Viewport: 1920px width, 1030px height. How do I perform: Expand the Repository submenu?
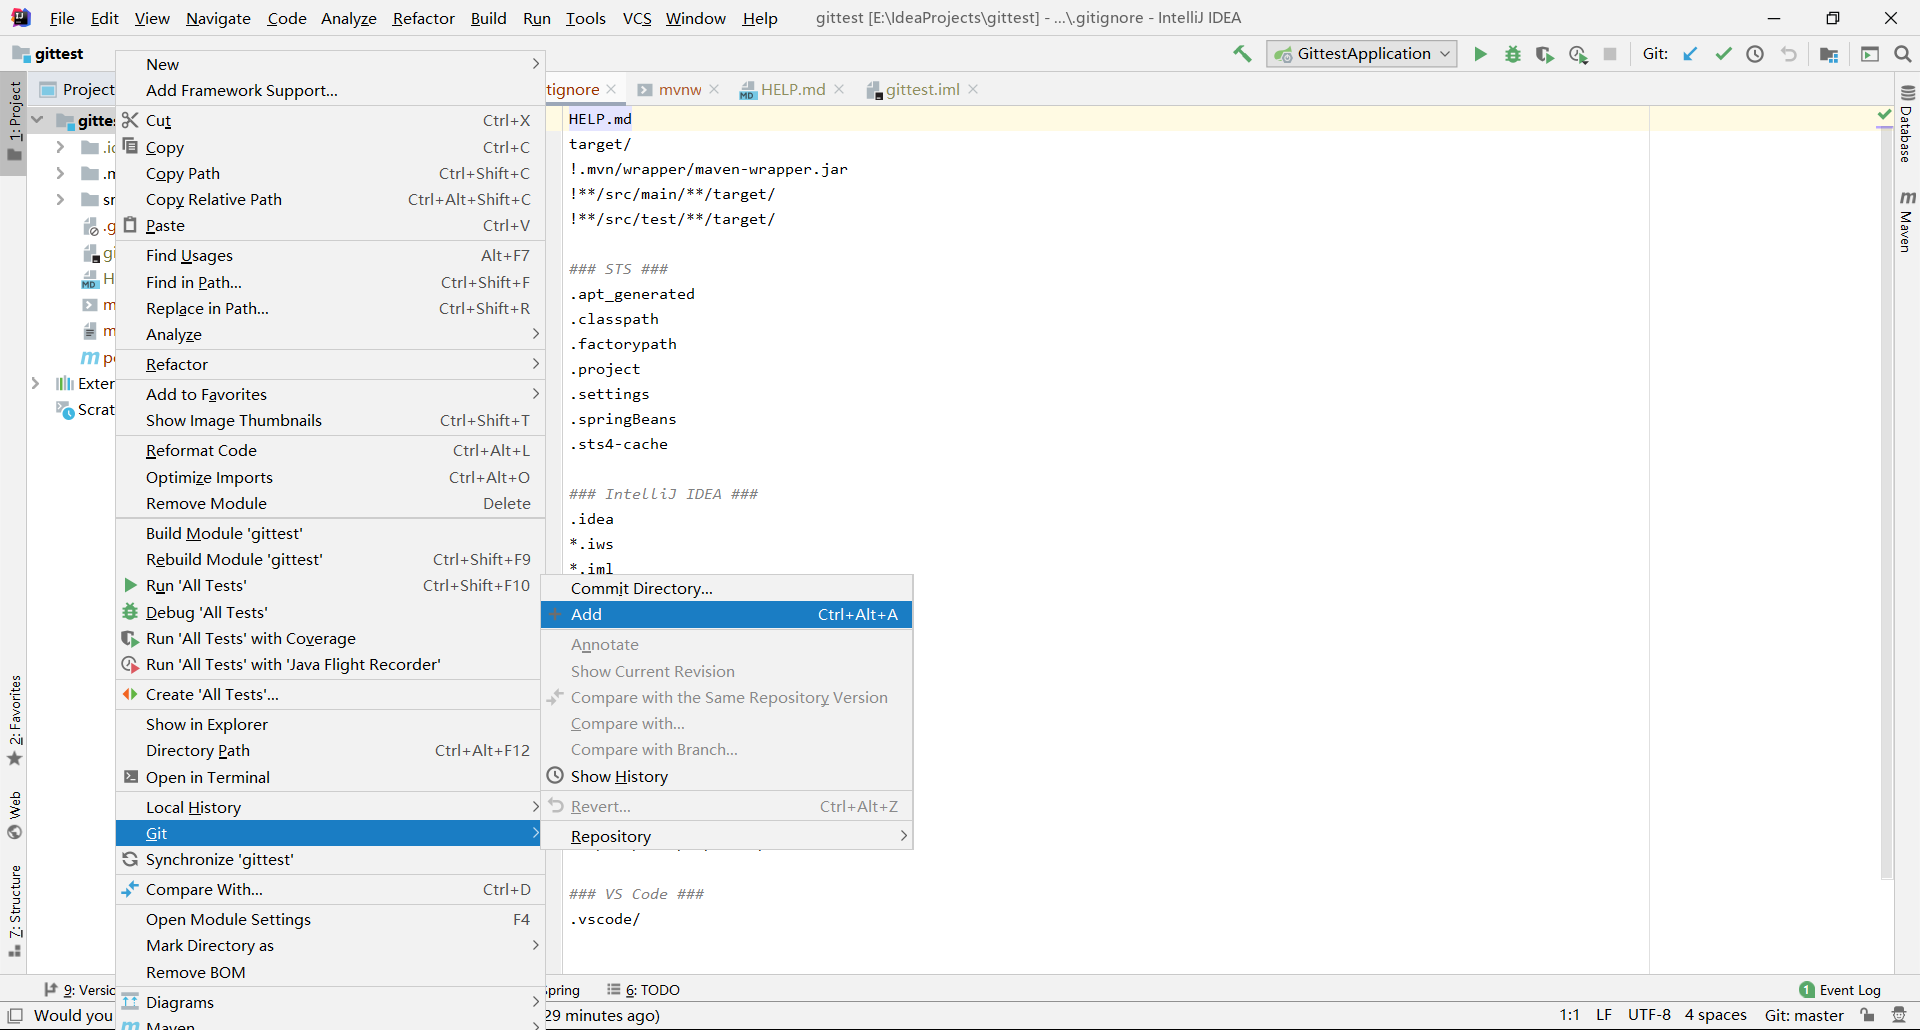pos(727,836)
